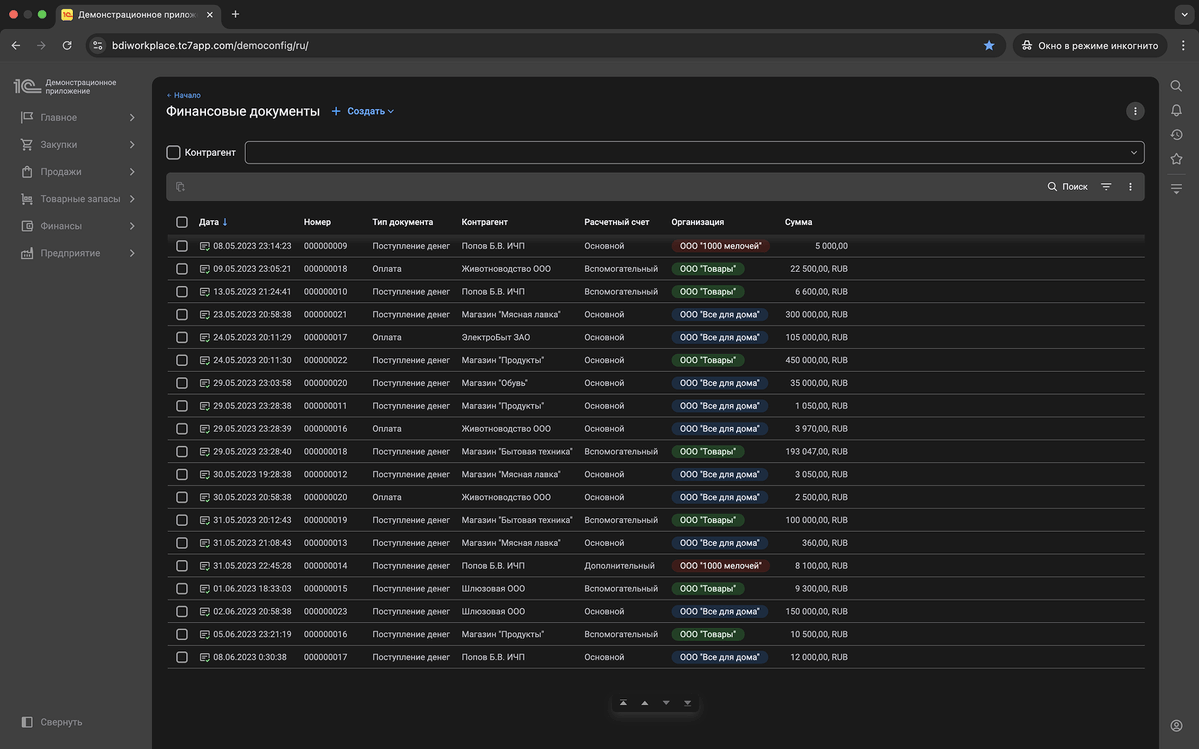Check row dated 24.05.2023 20:11:29
This screenshot has height=749, width=1199.
[x=182, y=337]
